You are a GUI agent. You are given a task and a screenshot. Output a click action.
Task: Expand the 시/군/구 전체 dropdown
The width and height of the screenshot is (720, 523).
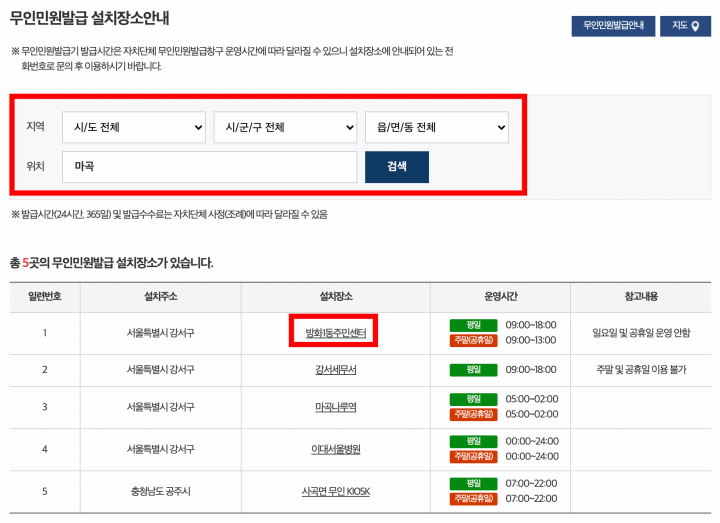[x=285, y=127]
